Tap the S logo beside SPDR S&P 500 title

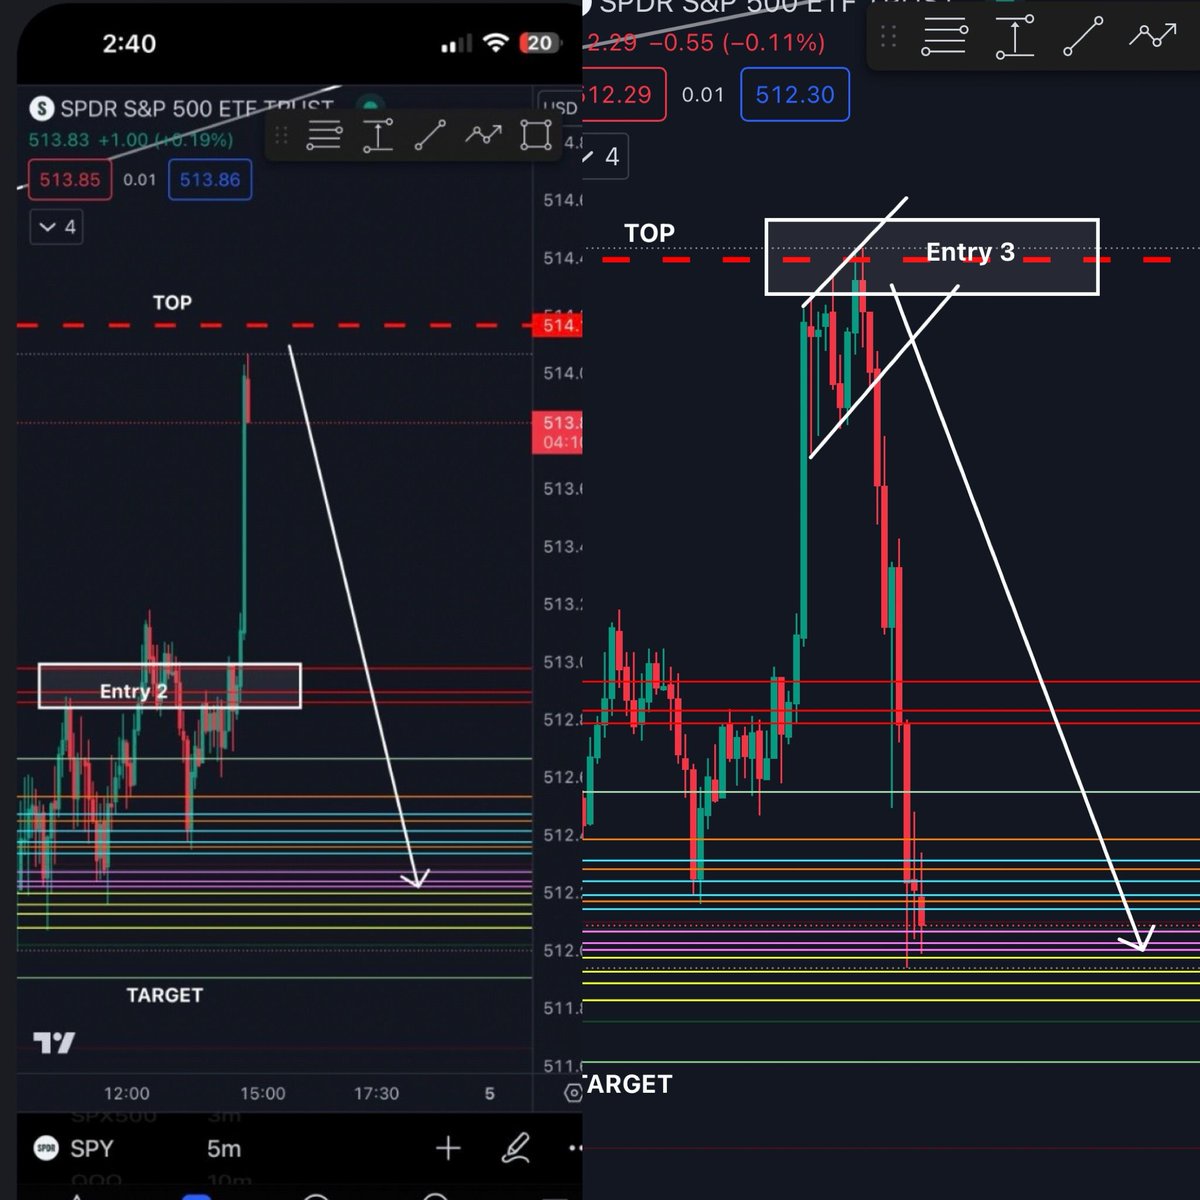(41, 108)
